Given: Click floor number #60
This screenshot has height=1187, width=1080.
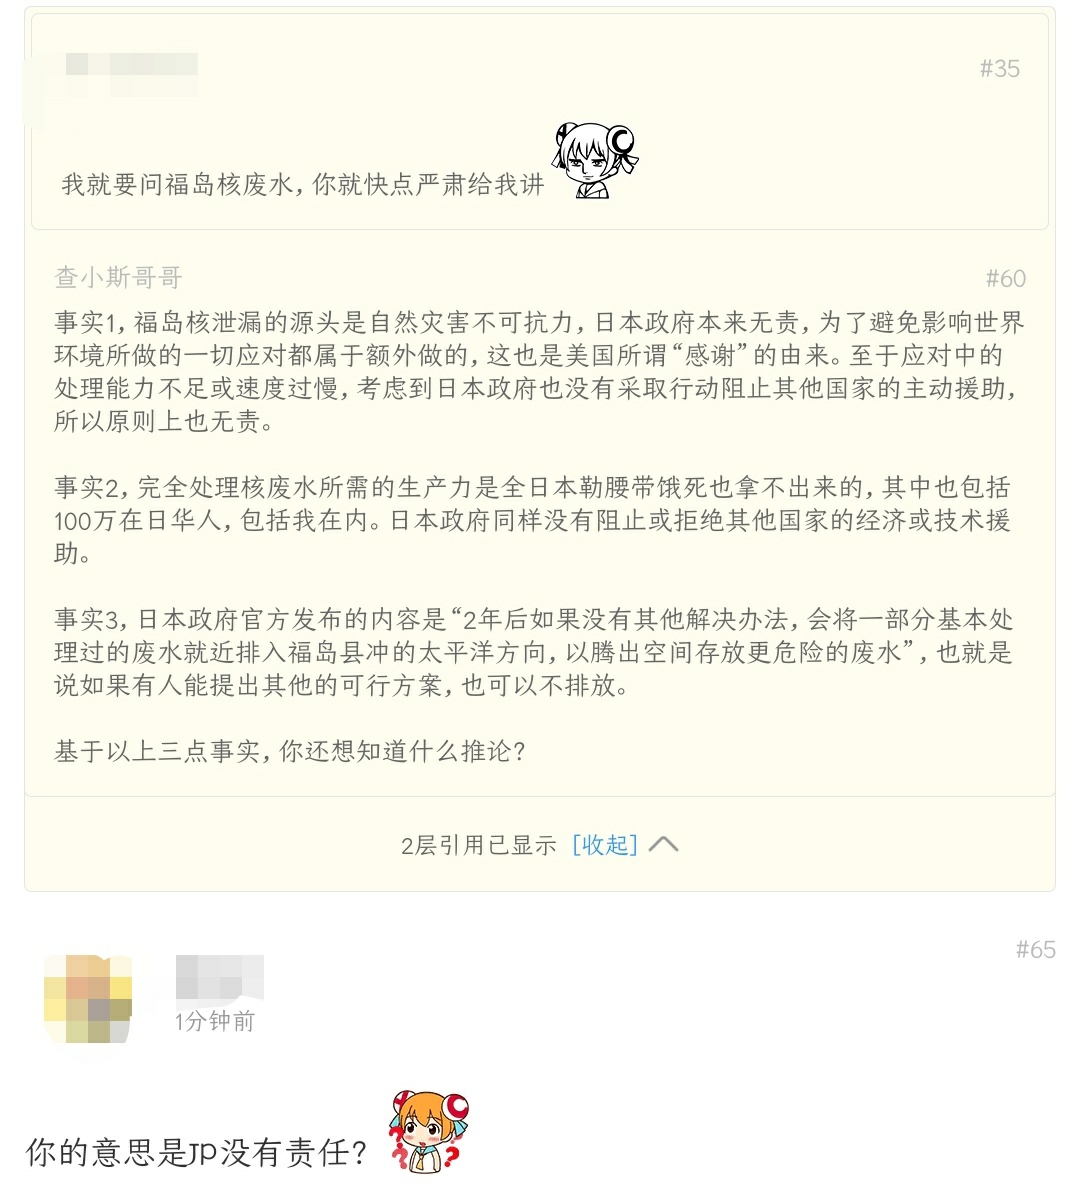Looking at the screenshot, I should tap(1005, 279).
